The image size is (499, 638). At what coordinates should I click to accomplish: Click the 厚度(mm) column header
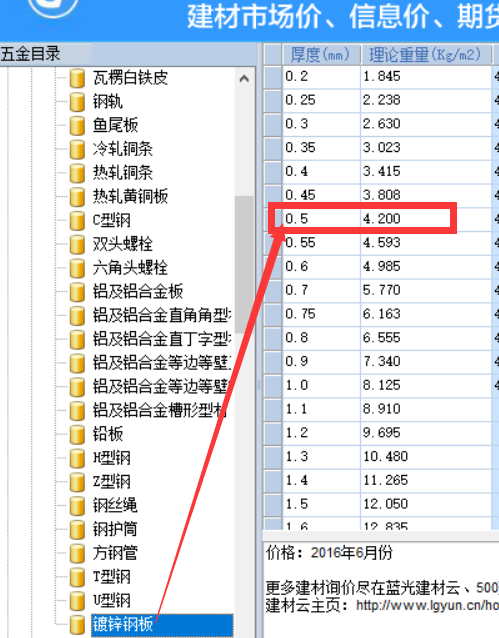[321, 55]
